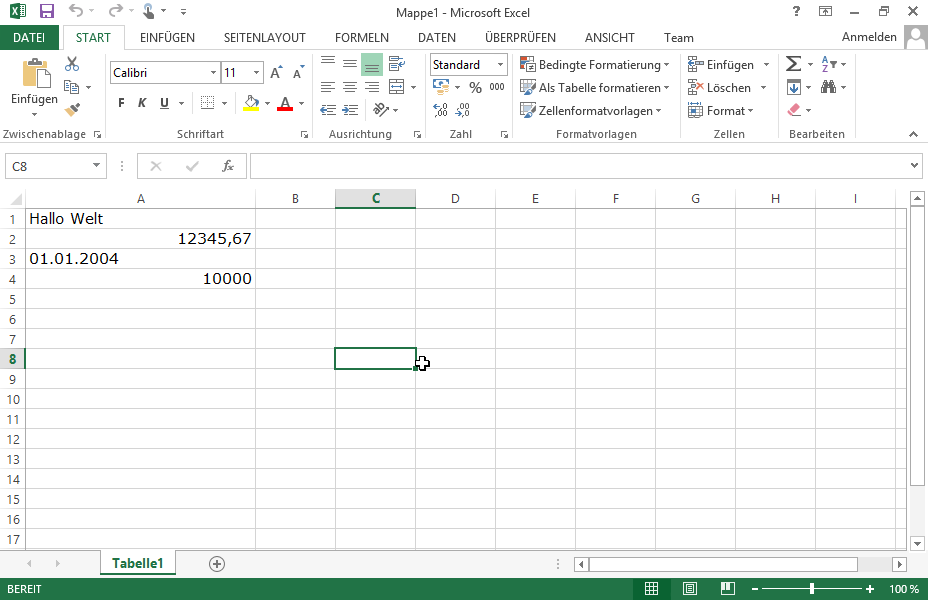Open the Standard number format dropdown
This screenshot has height=600, width=928.
pos(501,64)
